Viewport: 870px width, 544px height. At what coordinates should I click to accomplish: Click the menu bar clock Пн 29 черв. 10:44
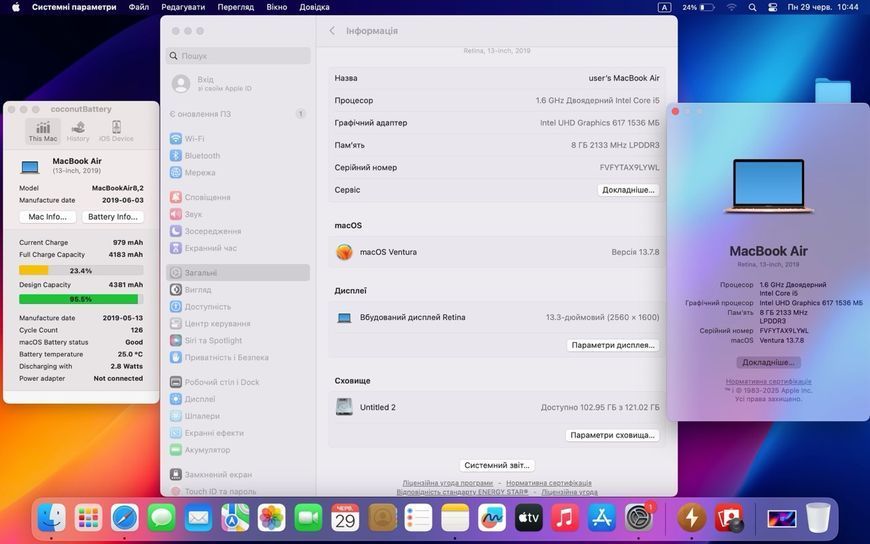(x=823, y=7)
